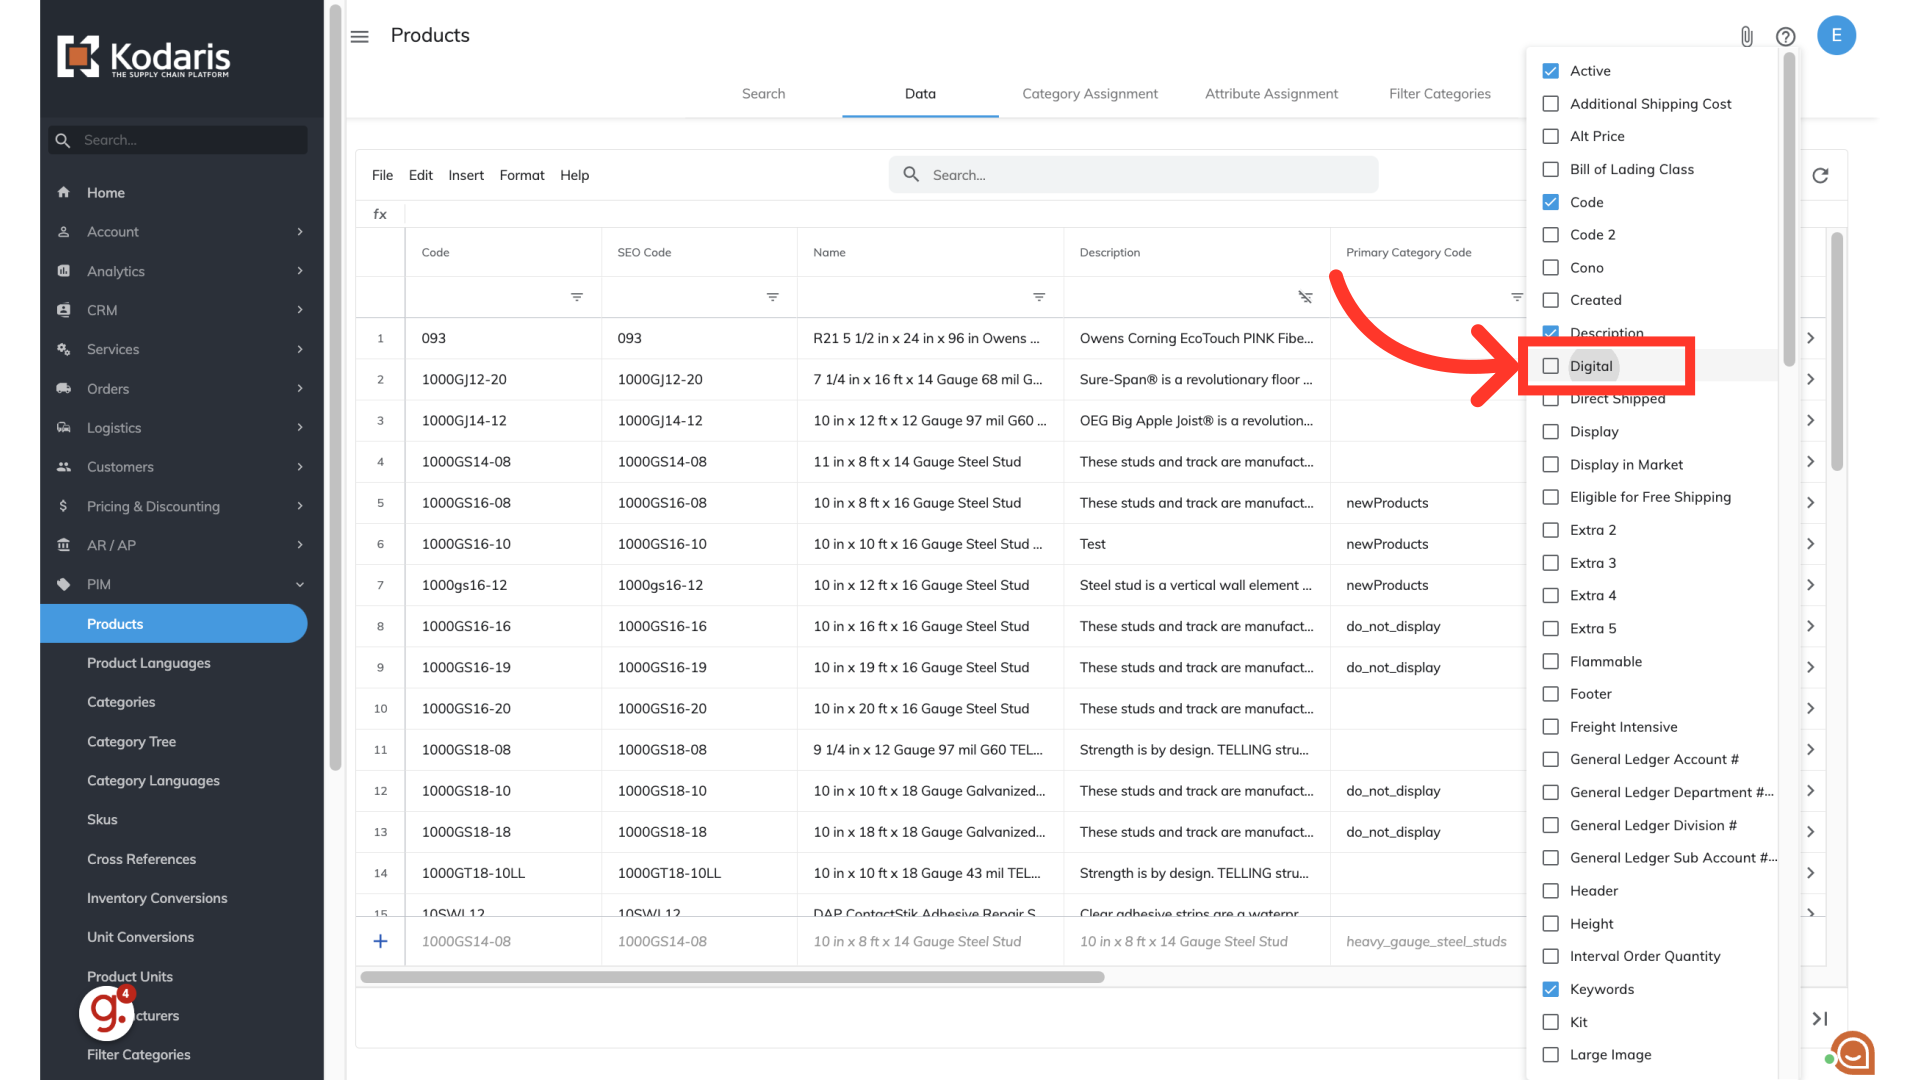Enable the Digital column checkbox

pos(1551,366)
